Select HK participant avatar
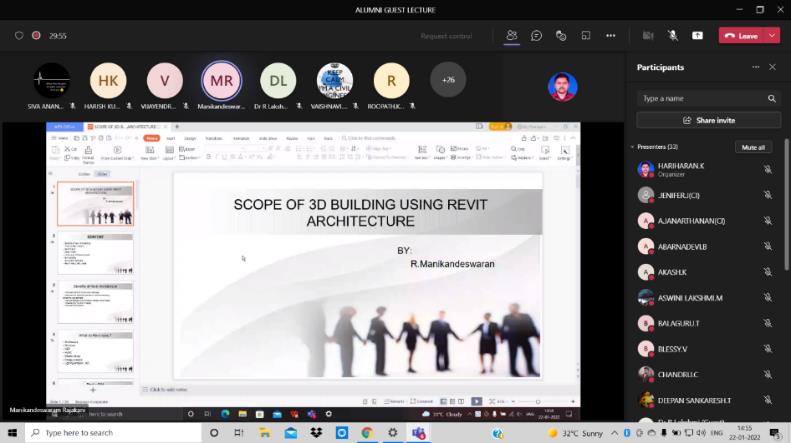The width and height of the screenshot is (791, 443). [108, 80]
